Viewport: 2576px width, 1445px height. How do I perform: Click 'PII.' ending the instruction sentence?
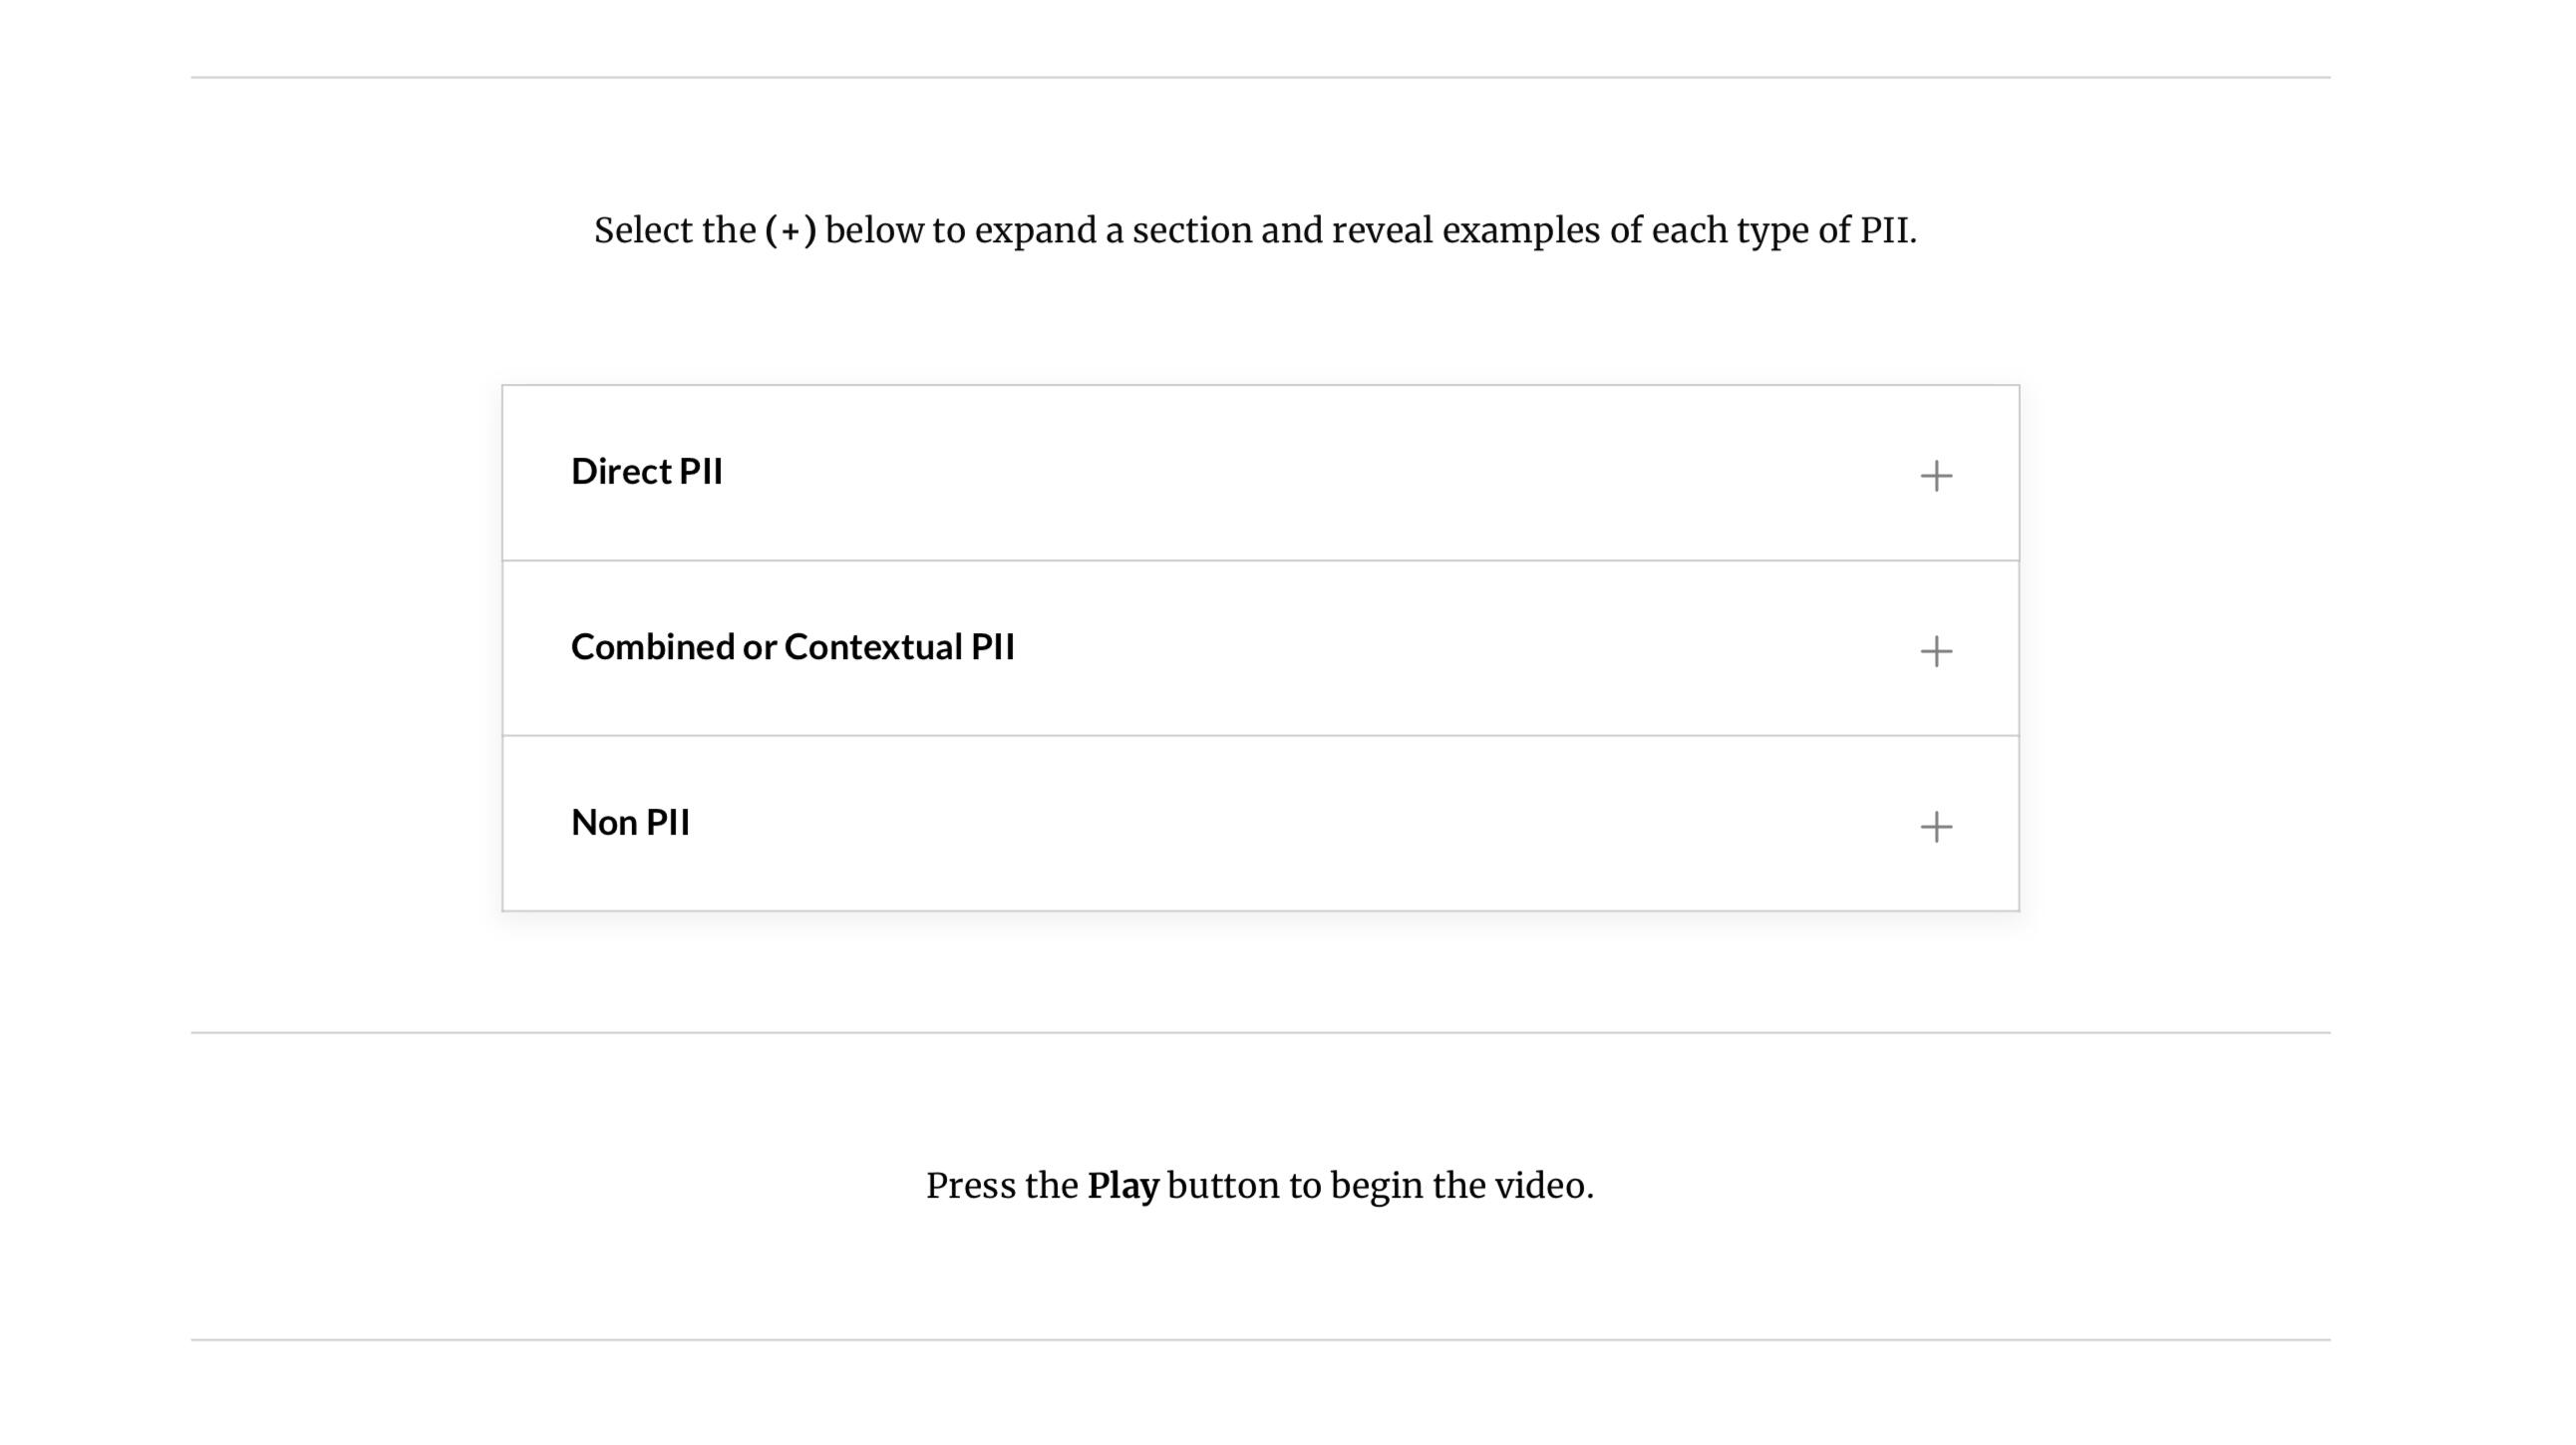click(1887, 231)
